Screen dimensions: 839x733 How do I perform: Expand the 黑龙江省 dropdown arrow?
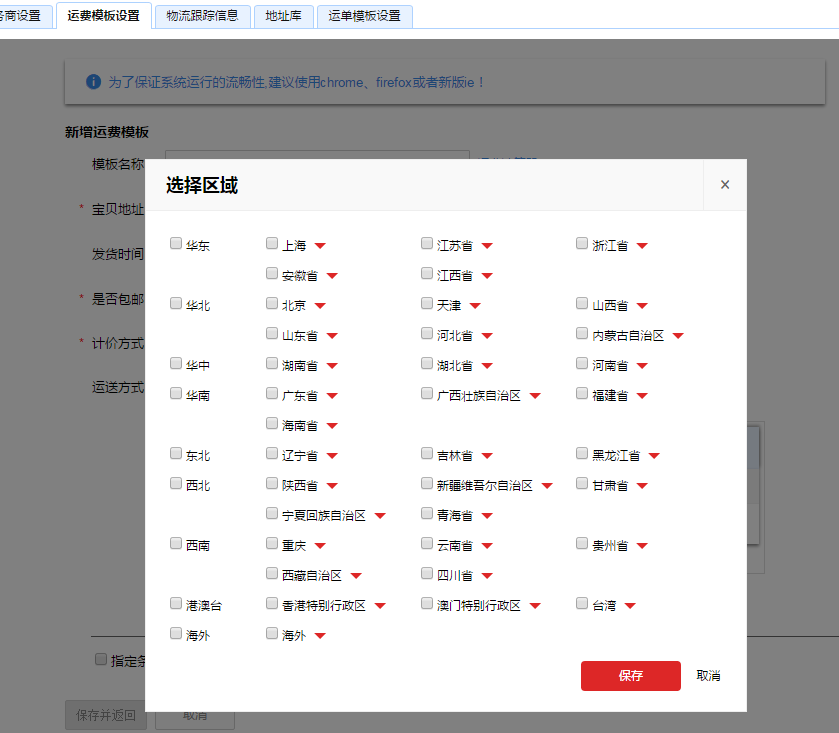tap(654, 456)
